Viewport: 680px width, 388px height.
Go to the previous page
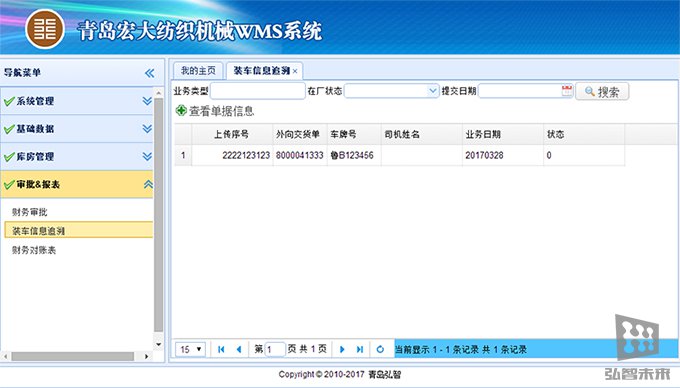click(x=239, y=349)
